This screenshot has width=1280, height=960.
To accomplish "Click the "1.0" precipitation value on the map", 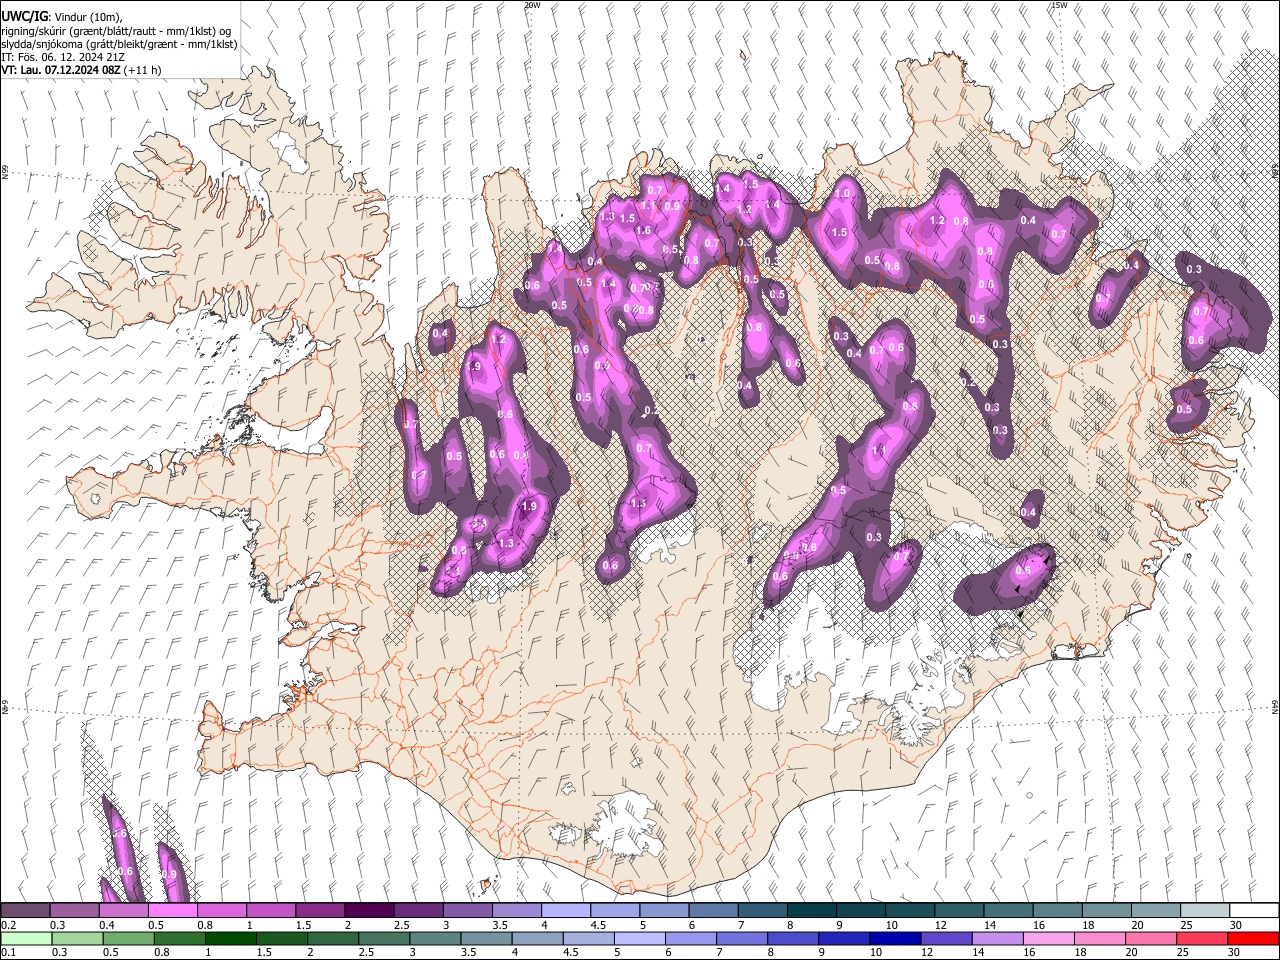I will click(x=843, y=194).
